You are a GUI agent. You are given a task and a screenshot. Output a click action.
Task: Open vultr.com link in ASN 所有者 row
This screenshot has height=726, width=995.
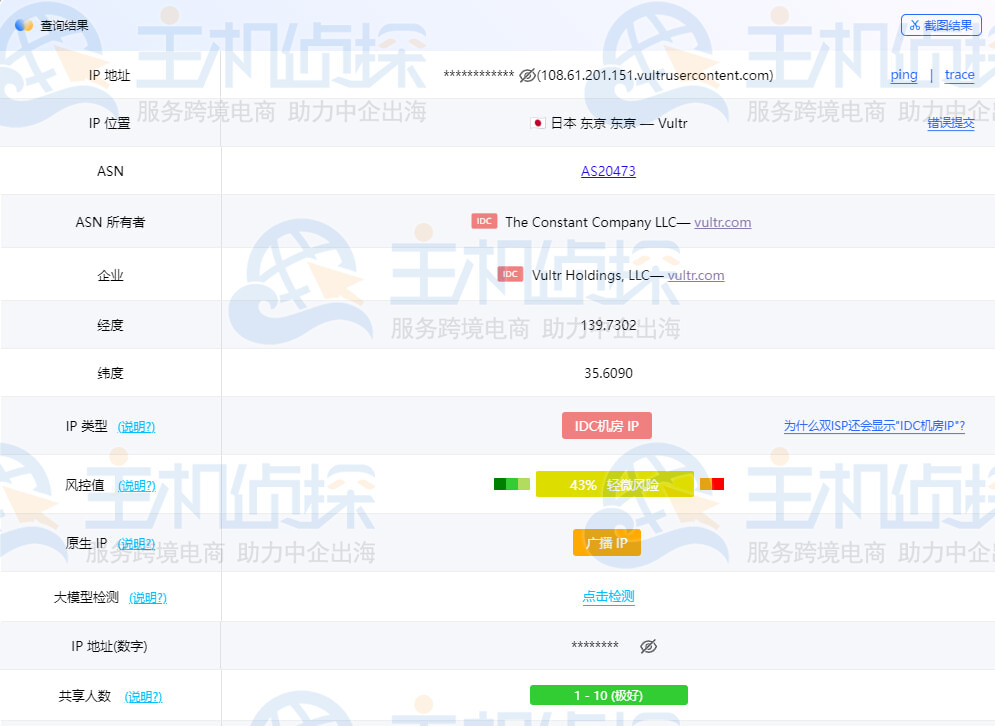point(722,222)
